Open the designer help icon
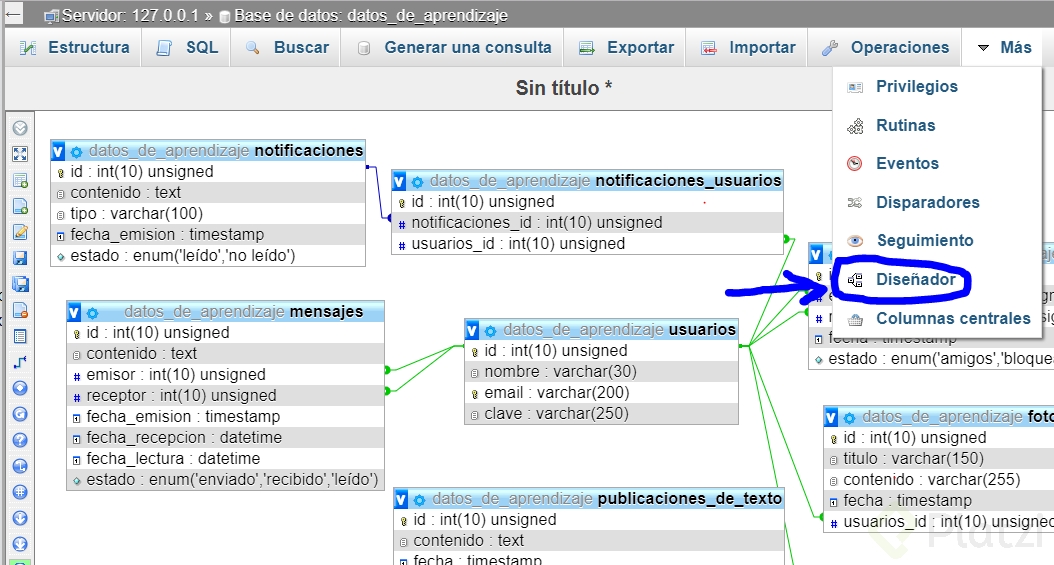Viewport: 1054px width, 565px height. [20, 440]
